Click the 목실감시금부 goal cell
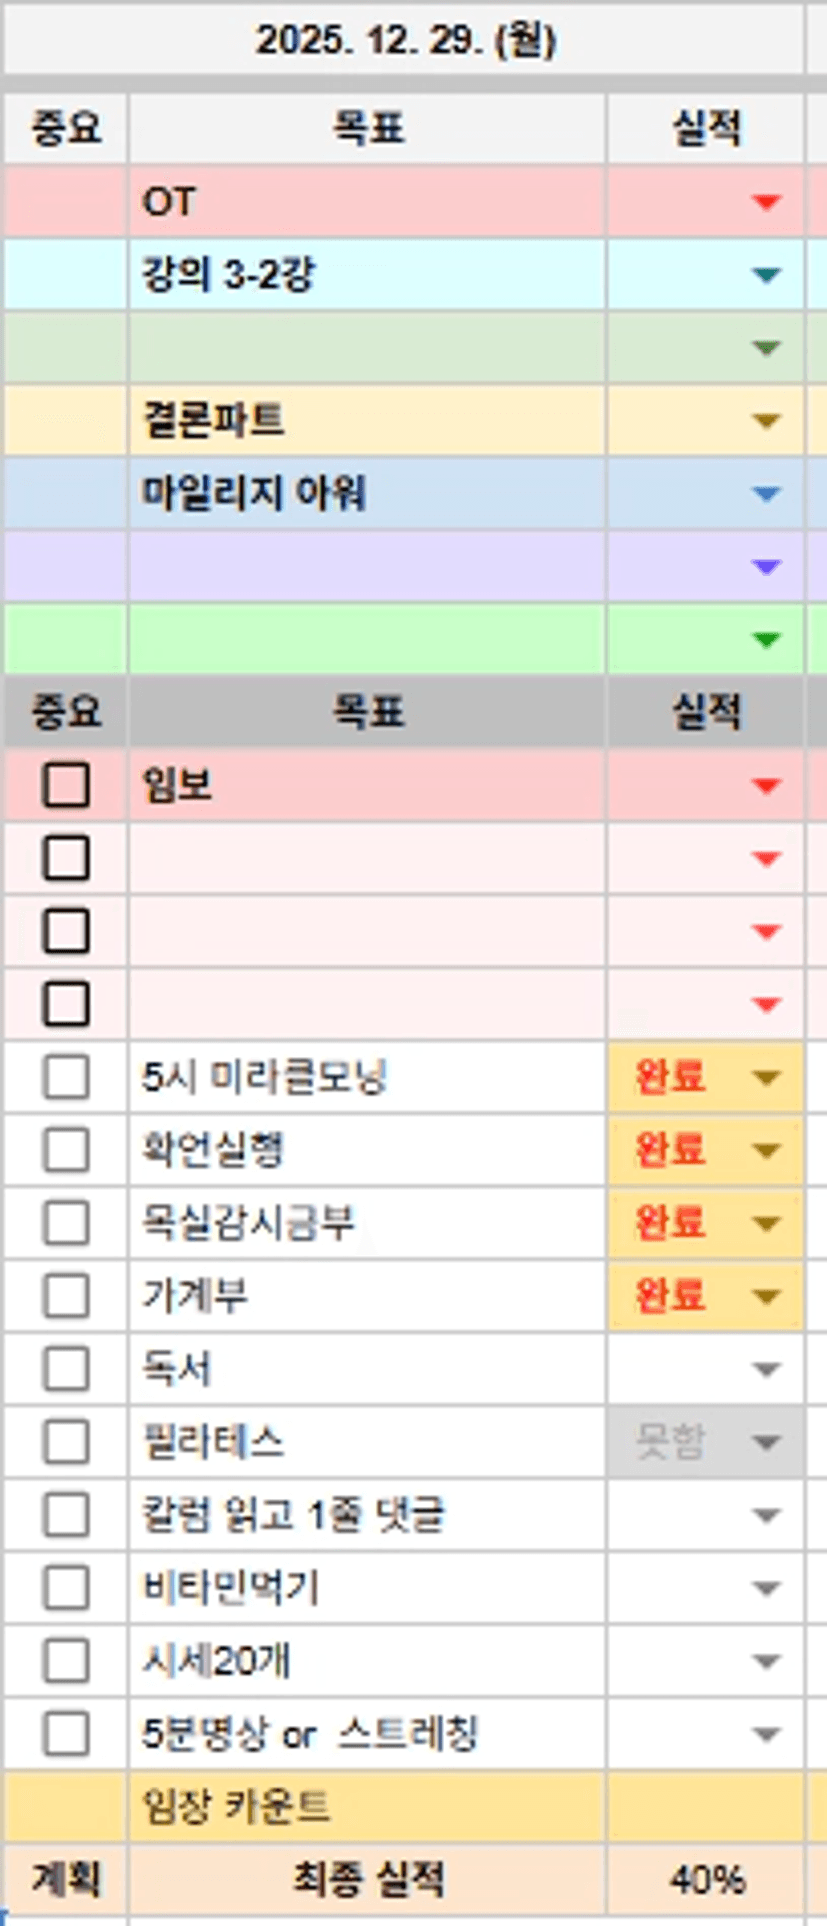Screen dimensions: 827x1926 (366, 1223)
